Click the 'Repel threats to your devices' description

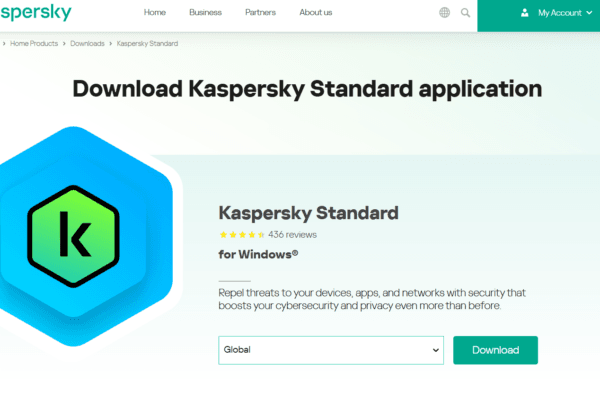[x=372, y=299]
